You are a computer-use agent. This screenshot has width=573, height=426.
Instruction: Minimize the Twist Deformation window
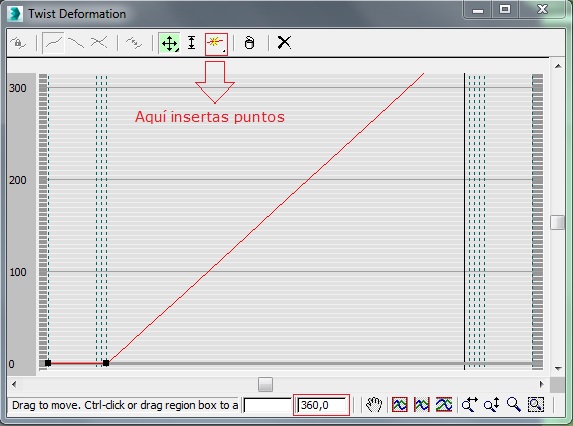(x=478, y=9)
